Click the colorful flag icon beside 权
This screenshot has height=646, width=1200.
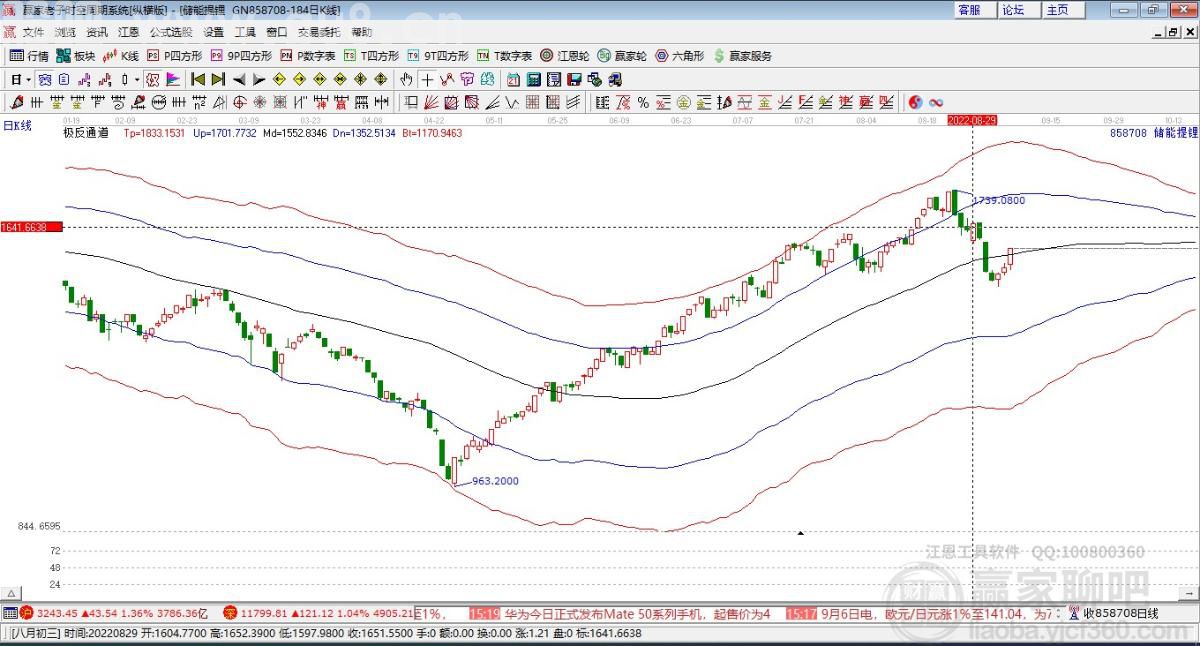[172, 79]
